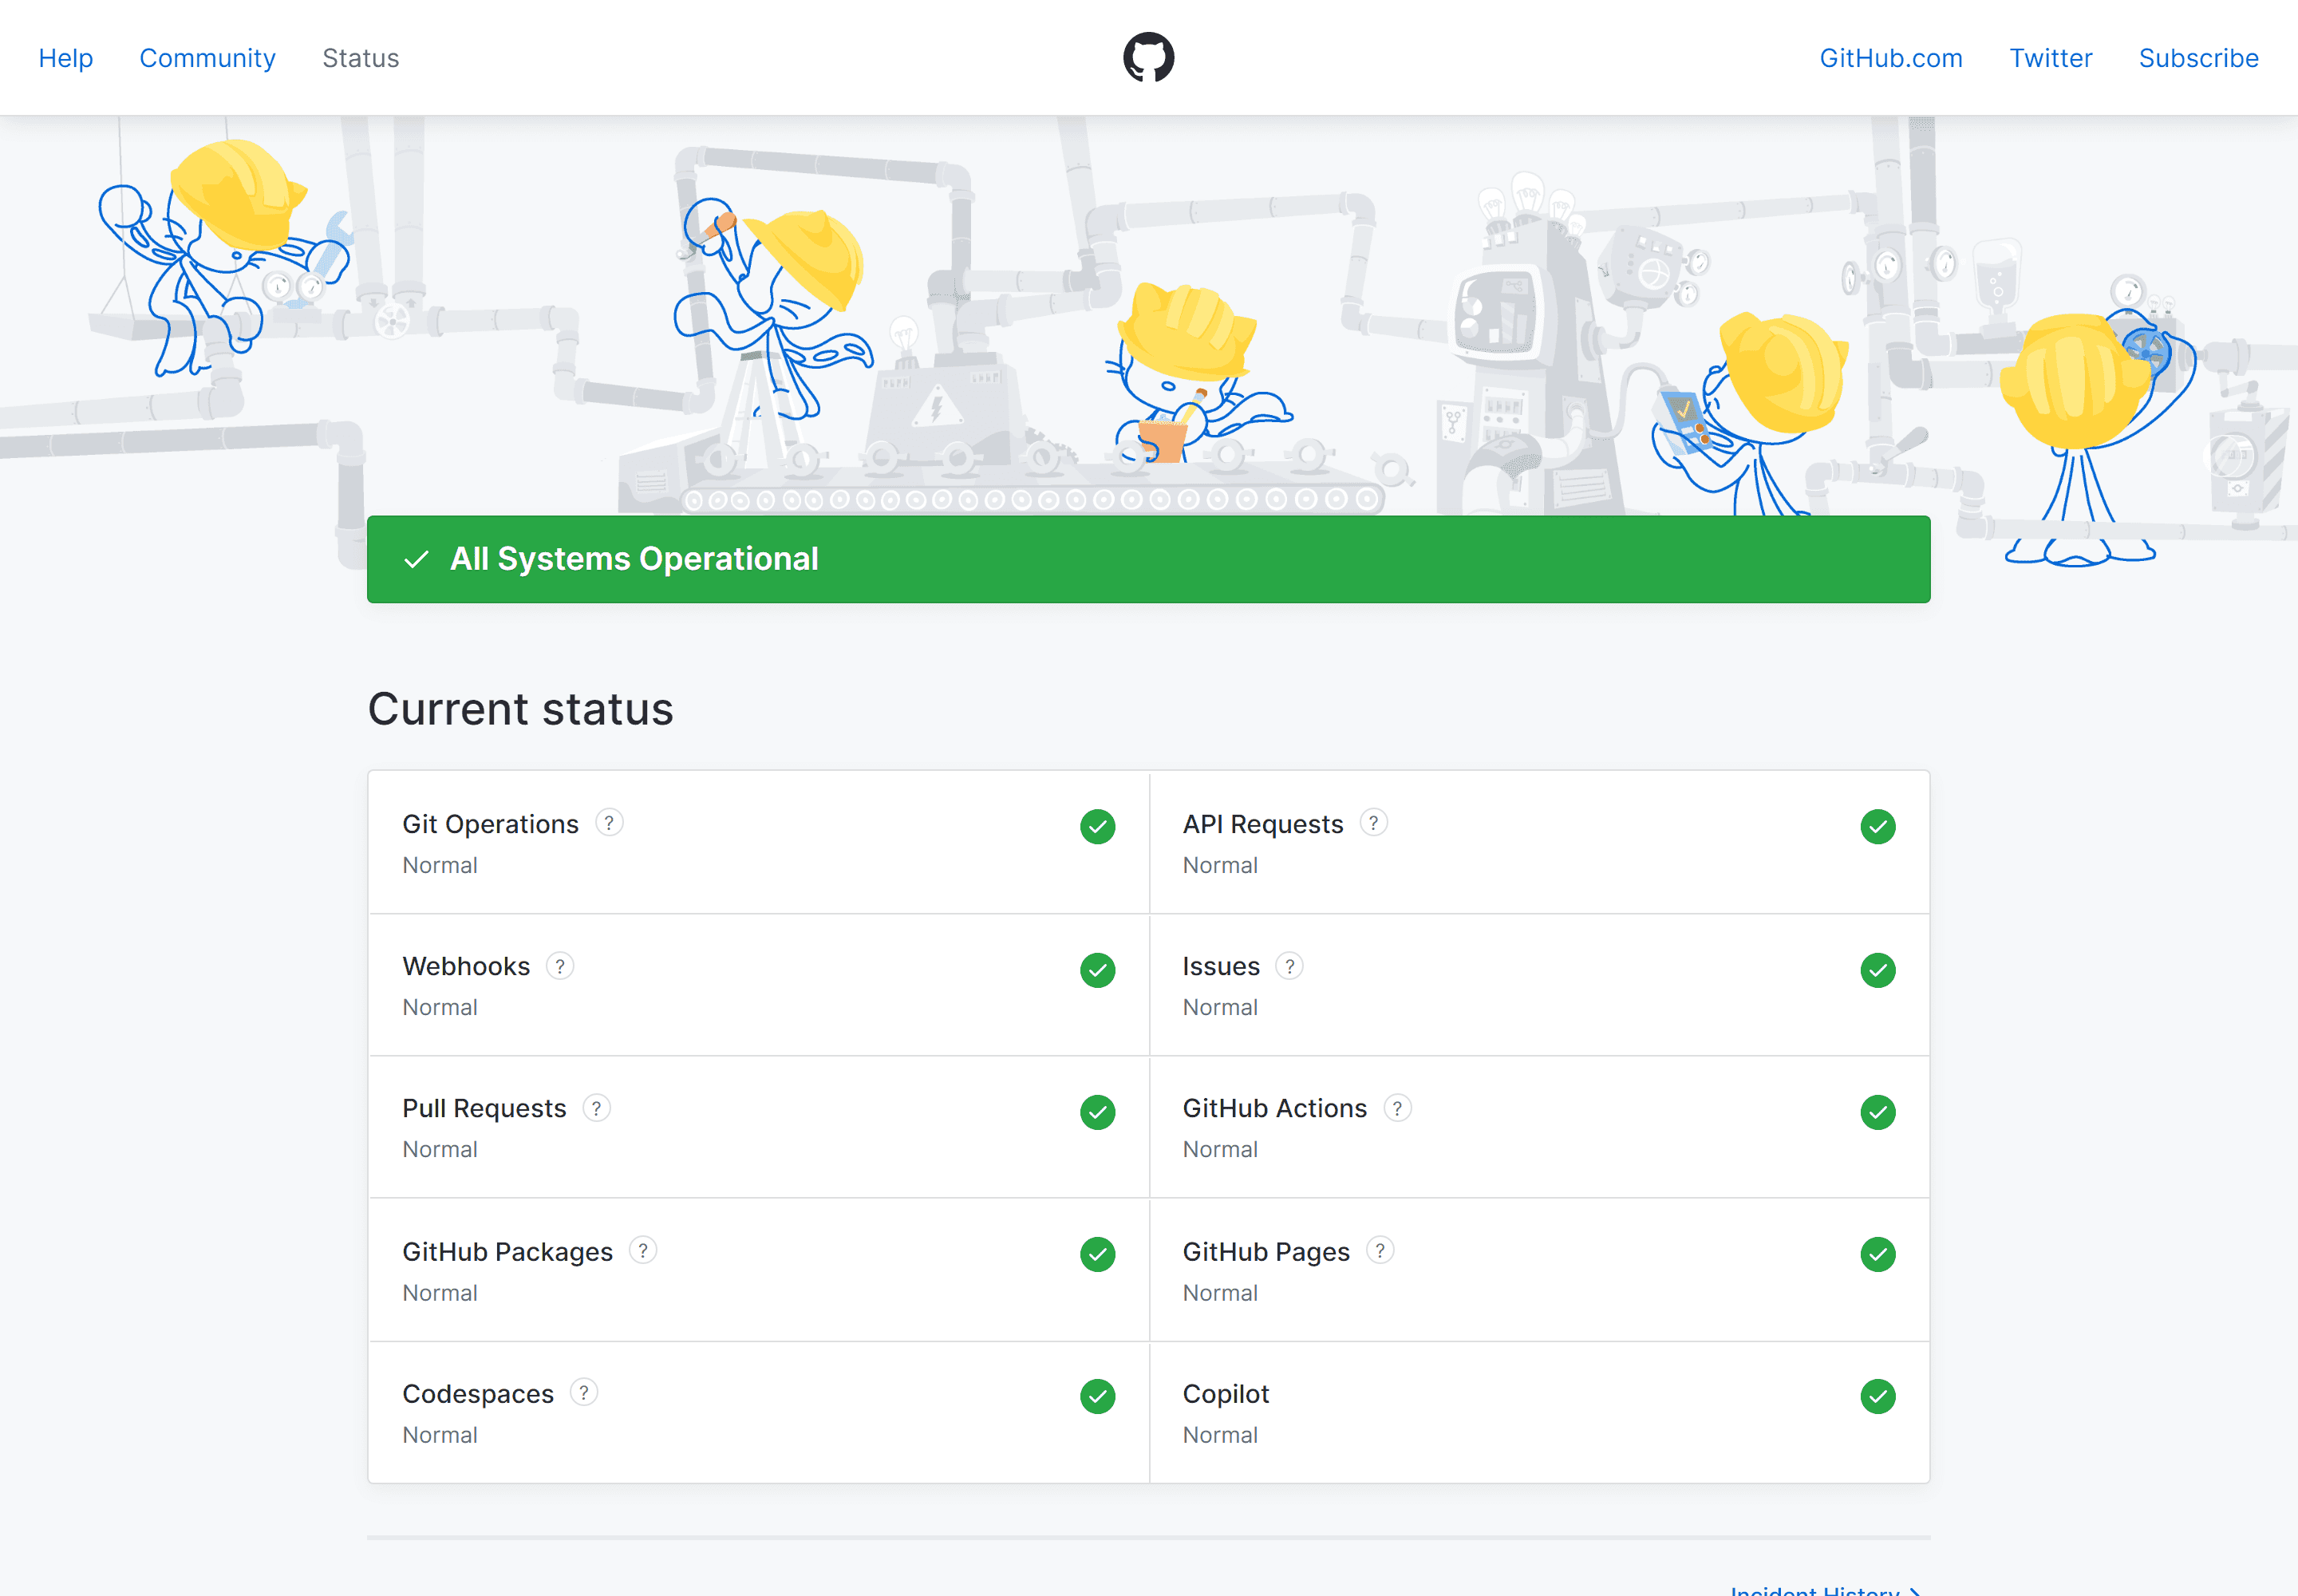Click the green status check beside API Requests
The height and width of the screenshot is (1596, 2298).
1877,827
